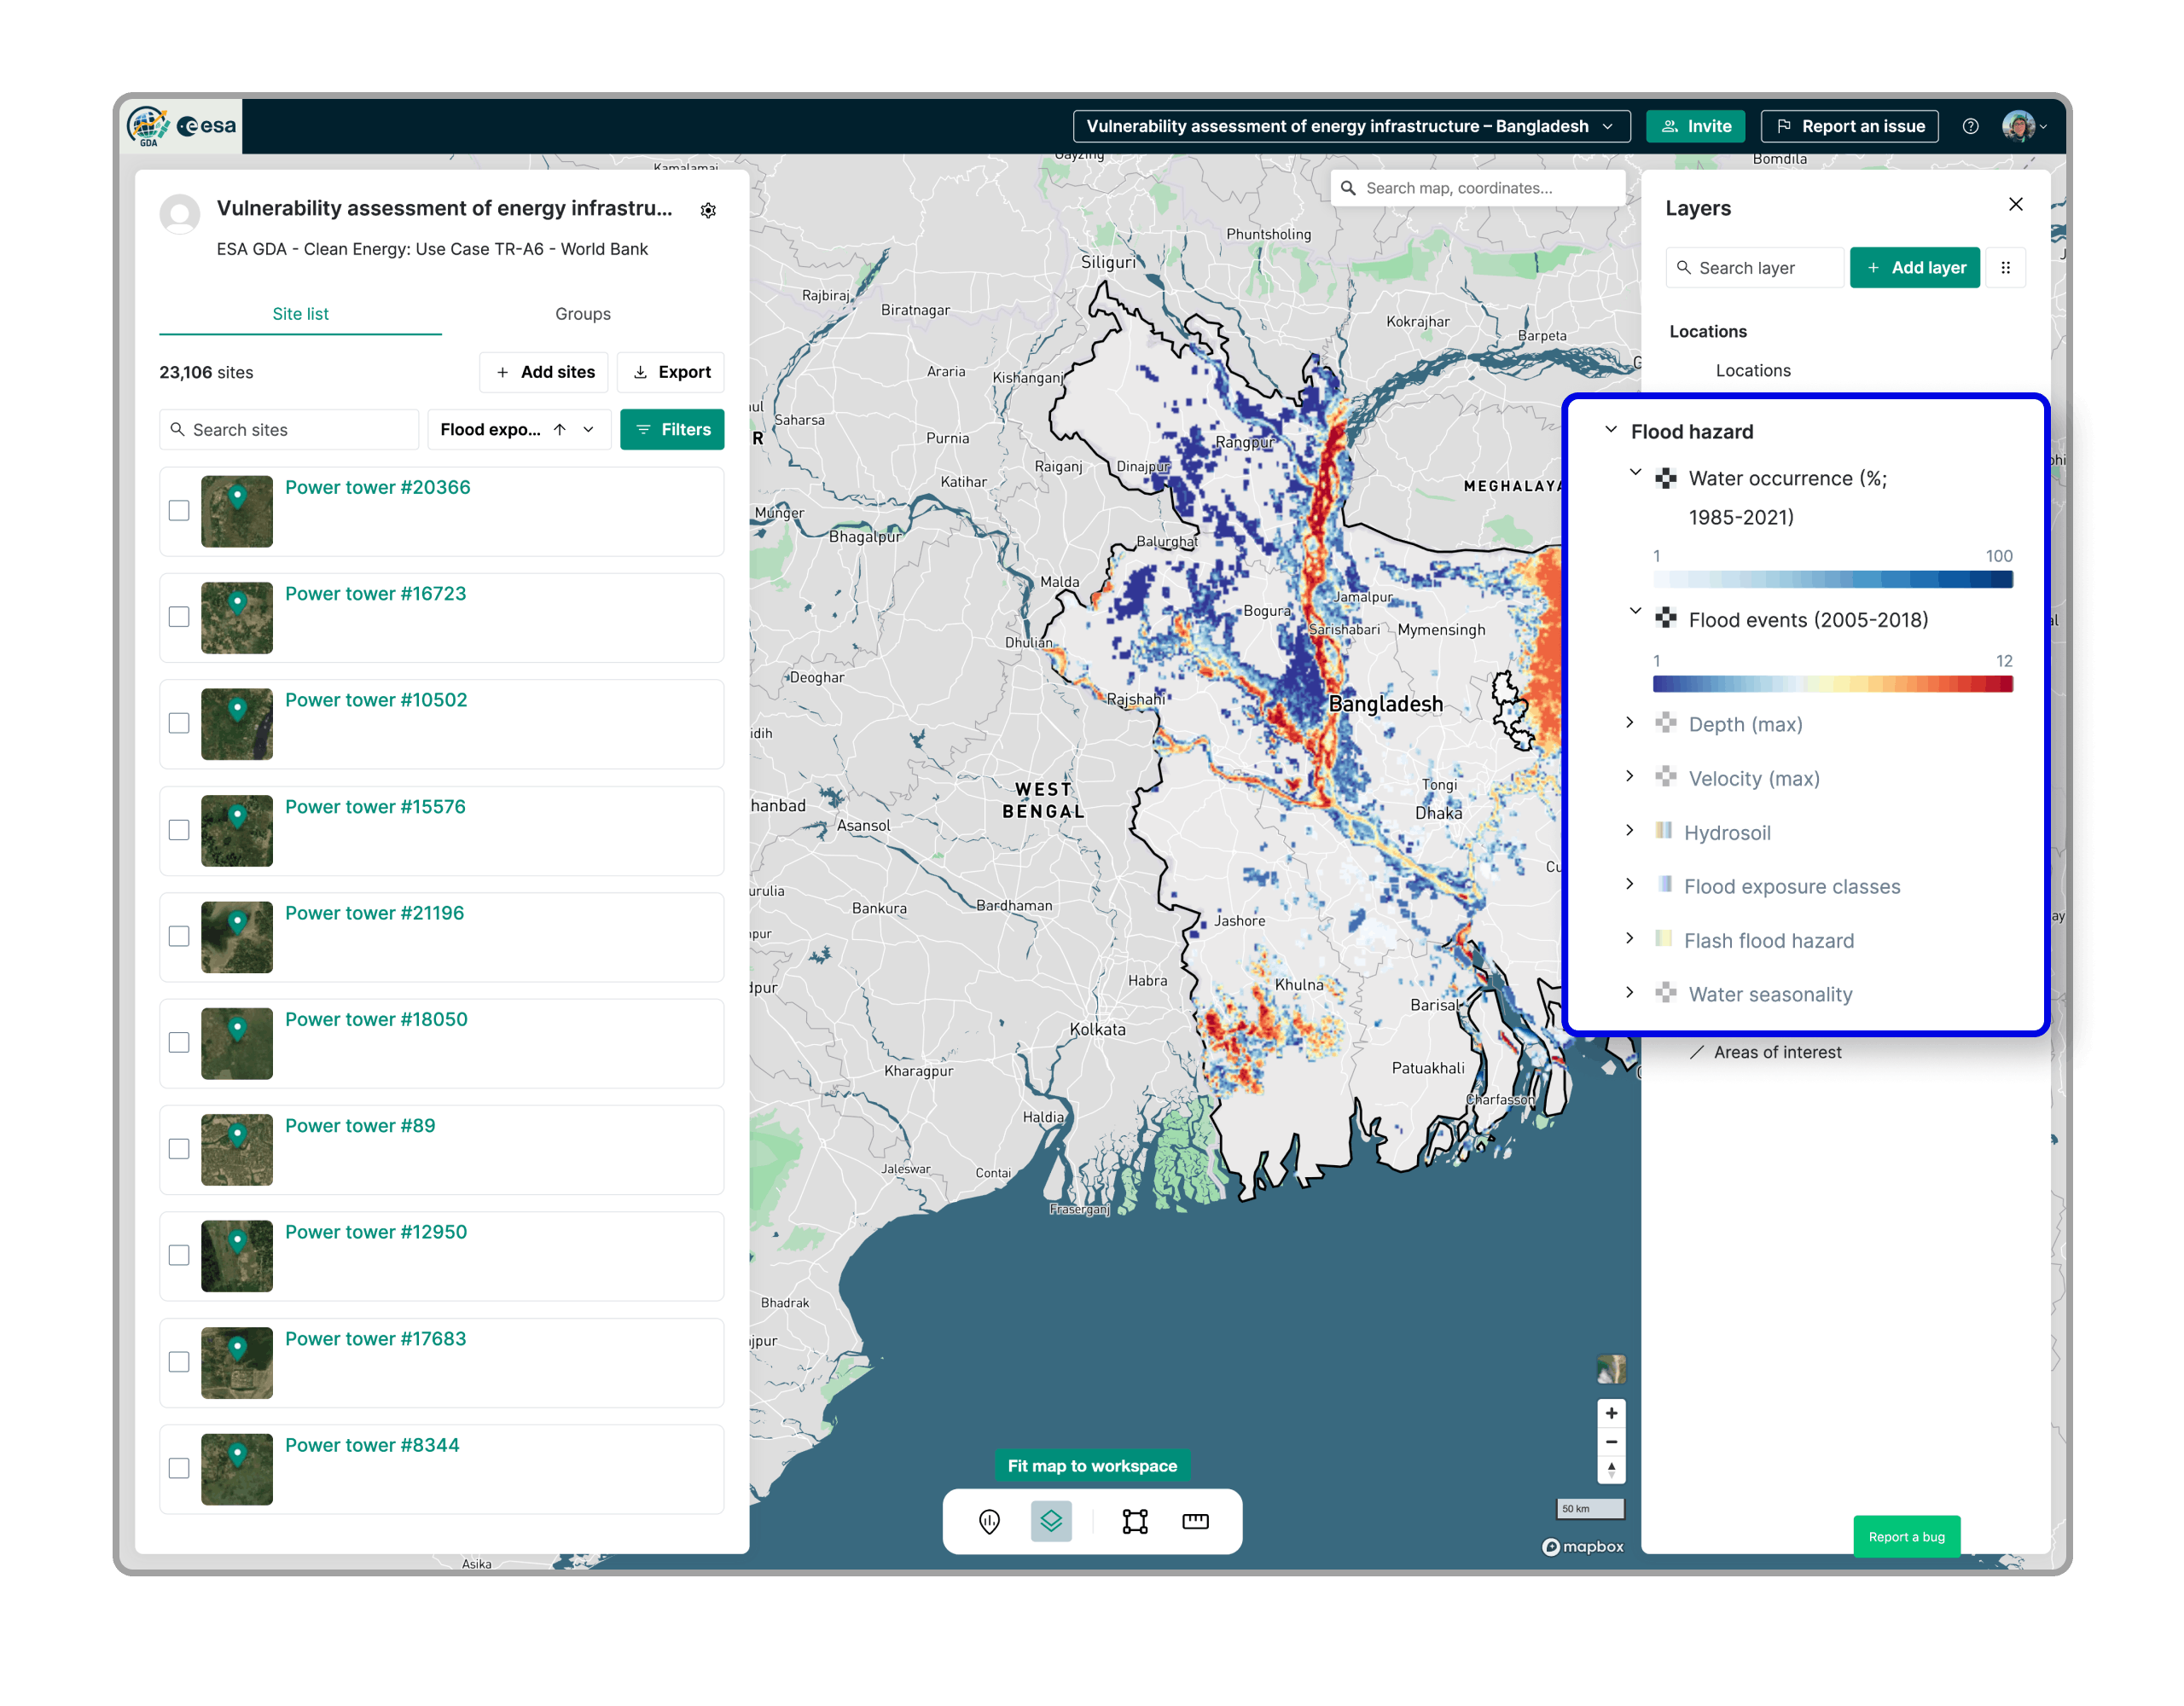Open the workspace selector dropdown in header
Screen dimensions: 2184x1706
point(1350,126)
